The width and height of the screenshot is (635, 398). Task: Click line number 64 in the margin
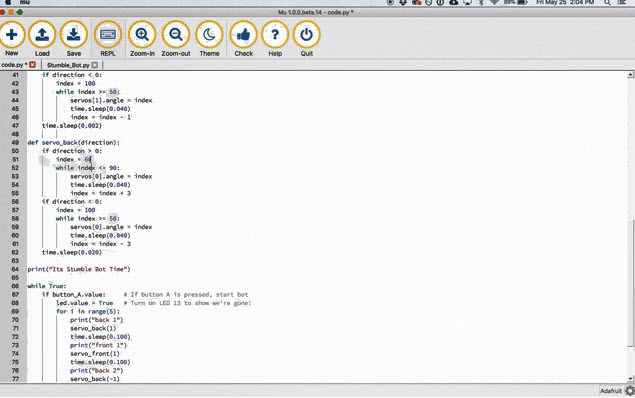[15, 269]
